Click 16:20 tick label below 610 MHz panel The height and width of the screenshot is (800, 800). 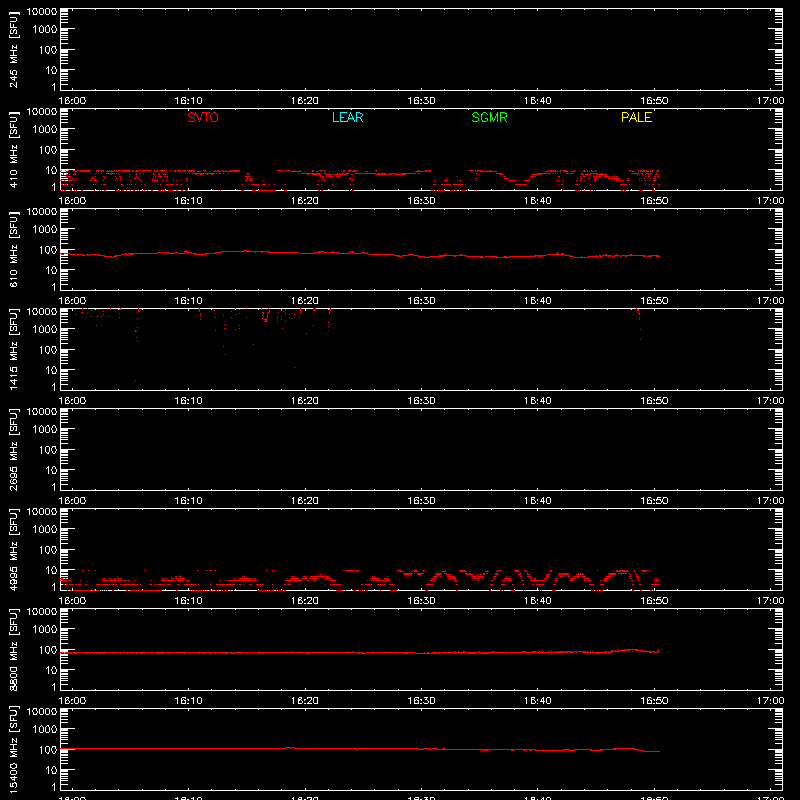(x=305, y=301)
